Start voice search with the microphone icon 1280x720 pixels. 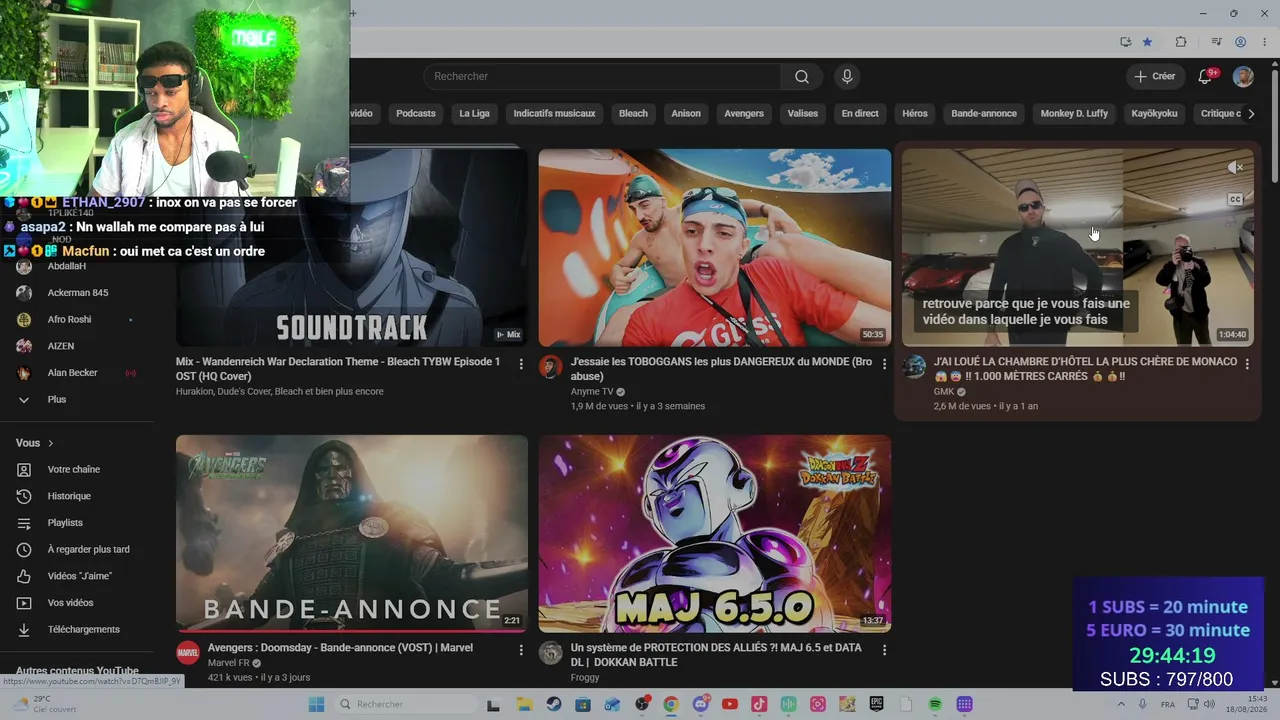(x=847, y=77)
